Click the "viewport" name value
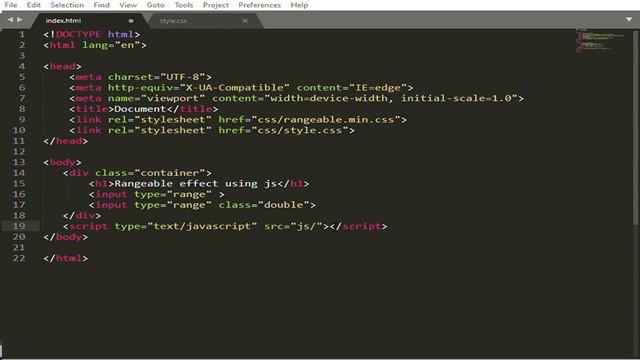The width and height of the screenshot is (640, 360). [173, 98]
